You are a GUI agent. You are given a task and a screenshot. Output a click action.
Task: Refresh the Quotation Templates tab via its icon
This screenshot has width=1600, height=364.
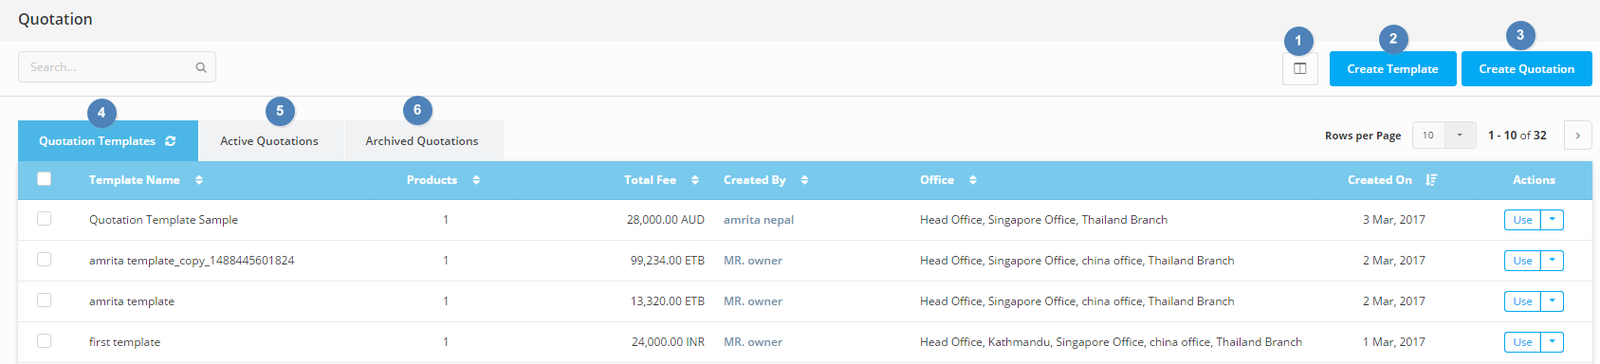[170, 141]
